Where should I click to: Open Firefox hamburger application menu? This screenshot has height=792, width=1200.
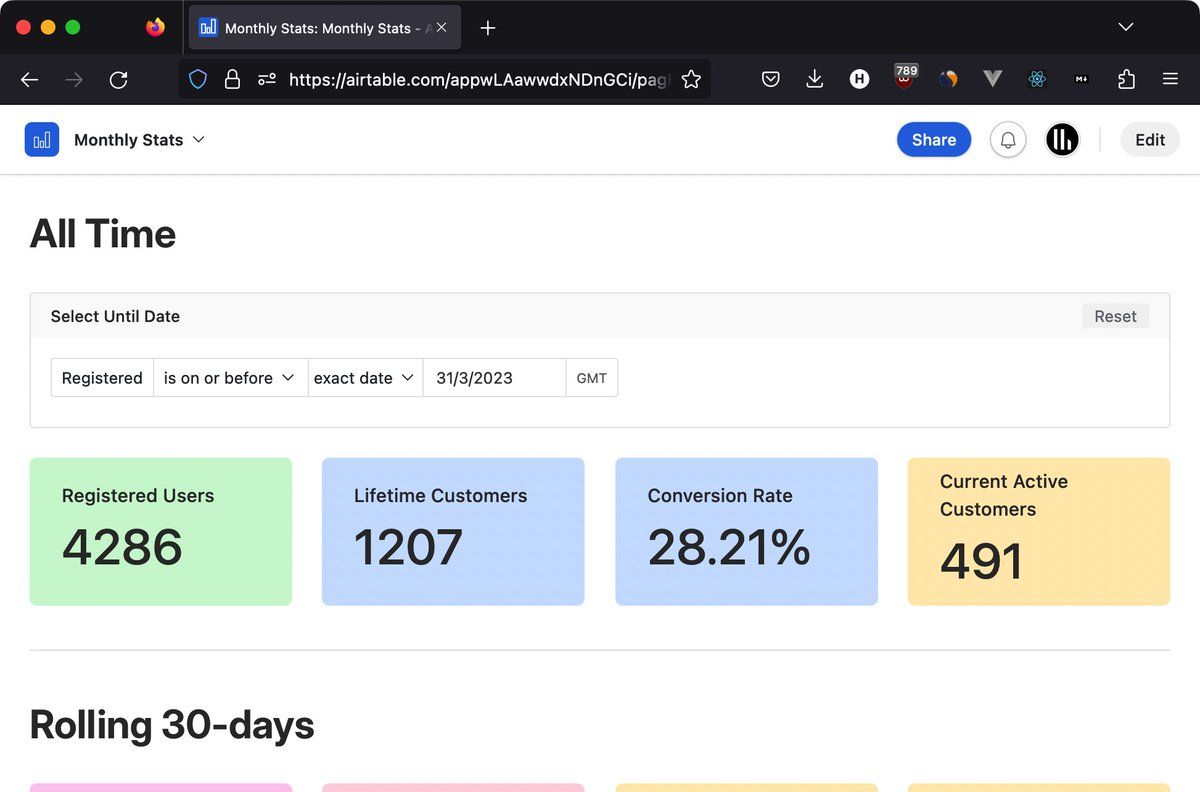pyautogui.click(x=1170, y=80)
